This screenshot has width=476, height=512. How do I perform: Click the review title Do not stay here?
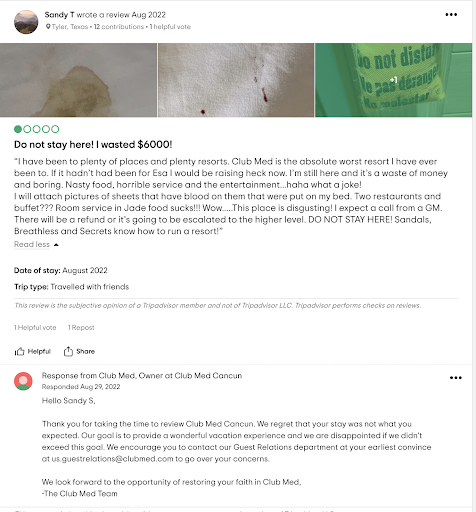(93, 145)
